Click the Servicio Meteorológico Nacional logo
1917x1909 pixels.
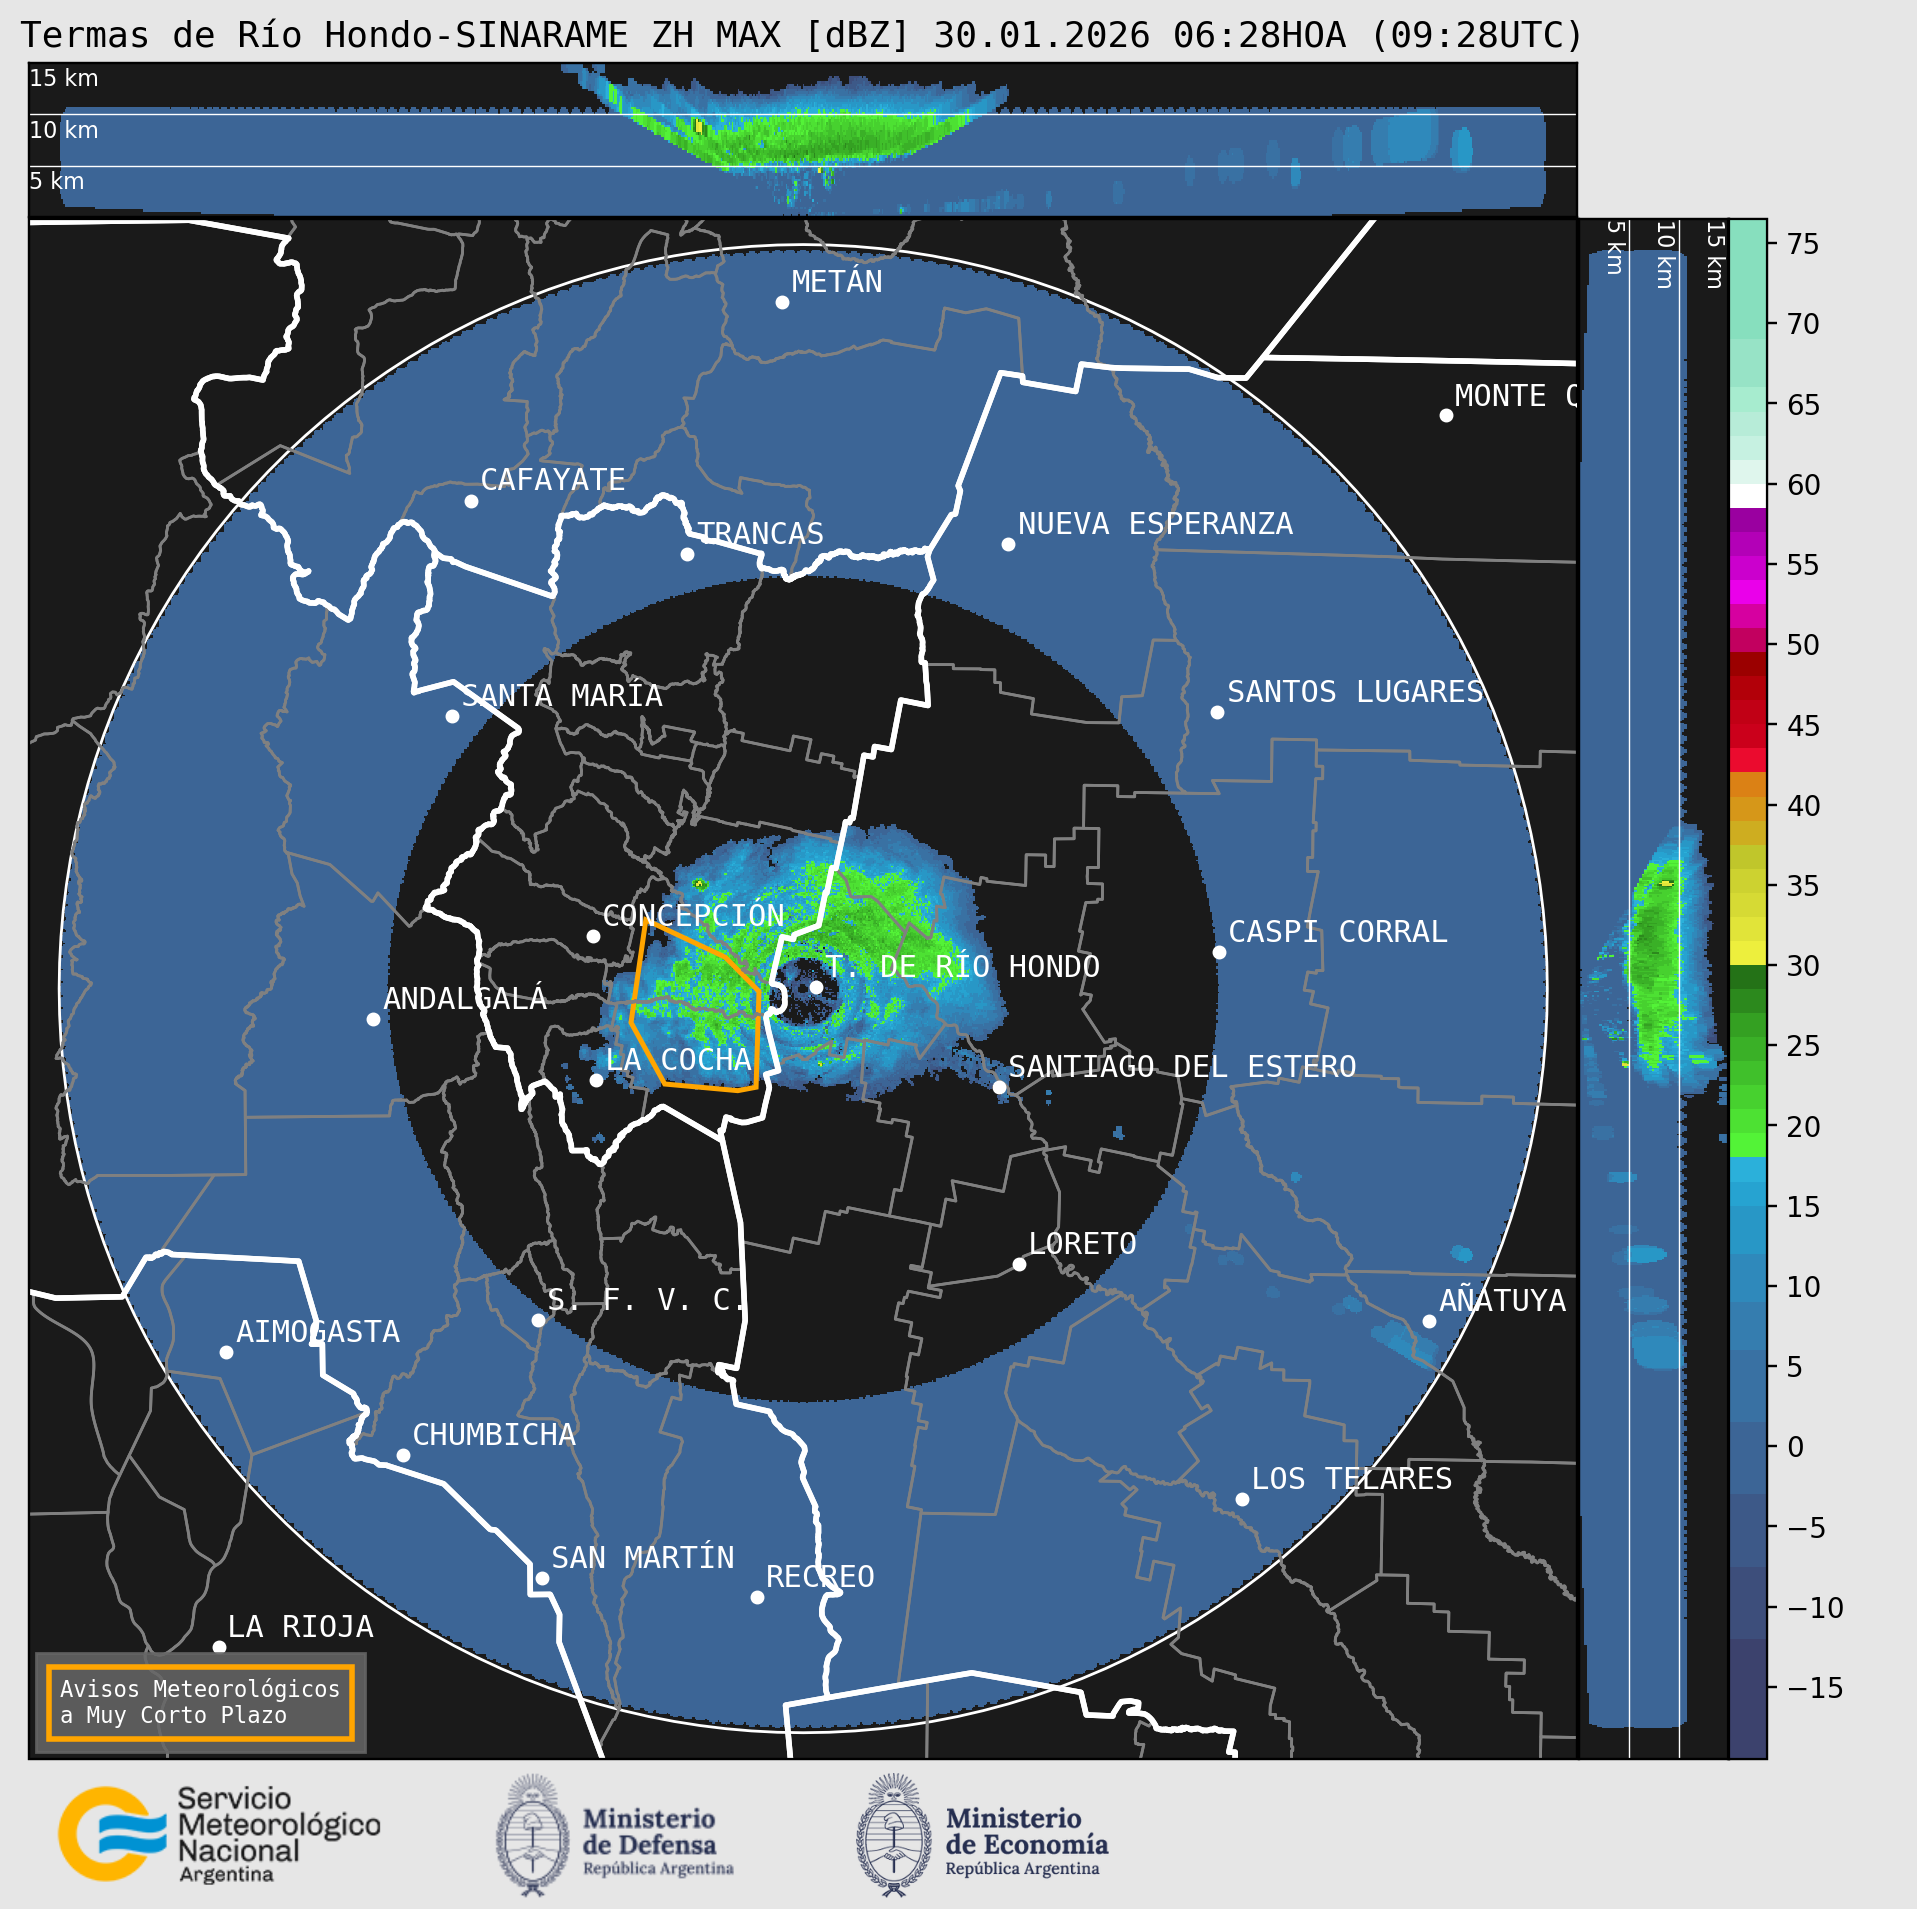(x=219, y=1834)
